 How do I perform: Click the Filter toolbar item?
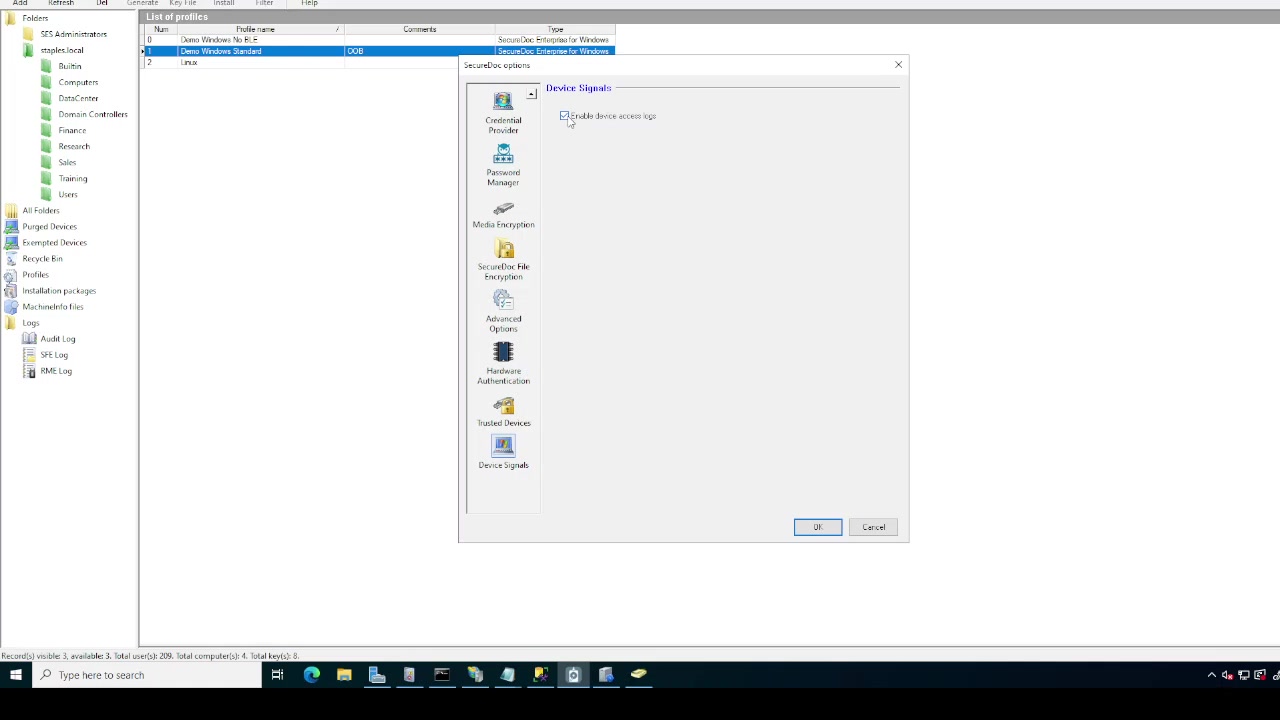coord(264,3)
